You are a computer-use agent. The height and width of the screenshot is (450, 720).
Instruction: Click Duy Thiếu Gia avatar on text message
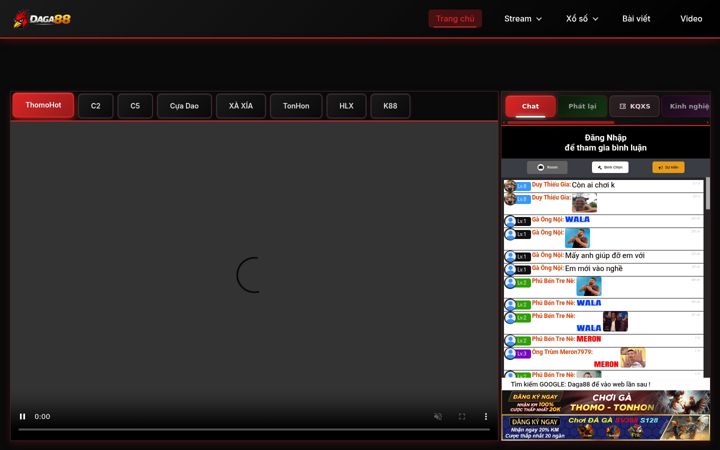tap(510, 186)
